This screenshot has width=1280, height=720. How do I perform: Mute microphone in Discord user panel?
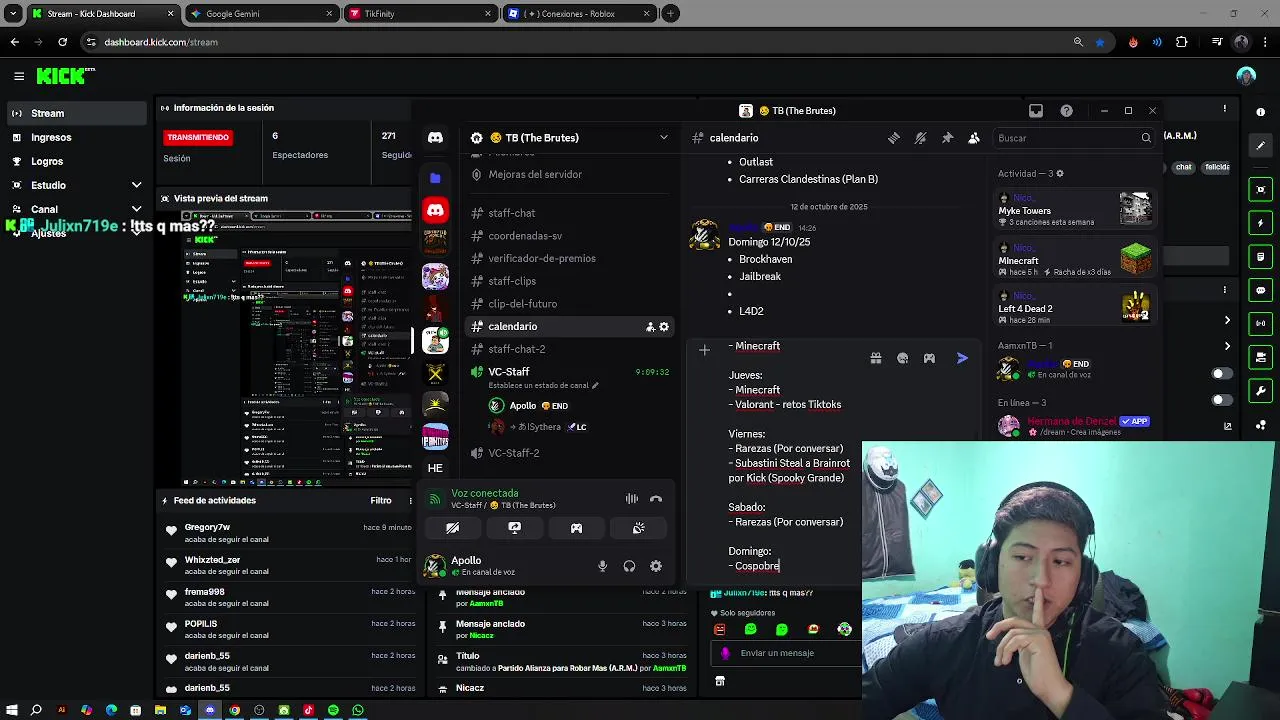tap(602, 566)
